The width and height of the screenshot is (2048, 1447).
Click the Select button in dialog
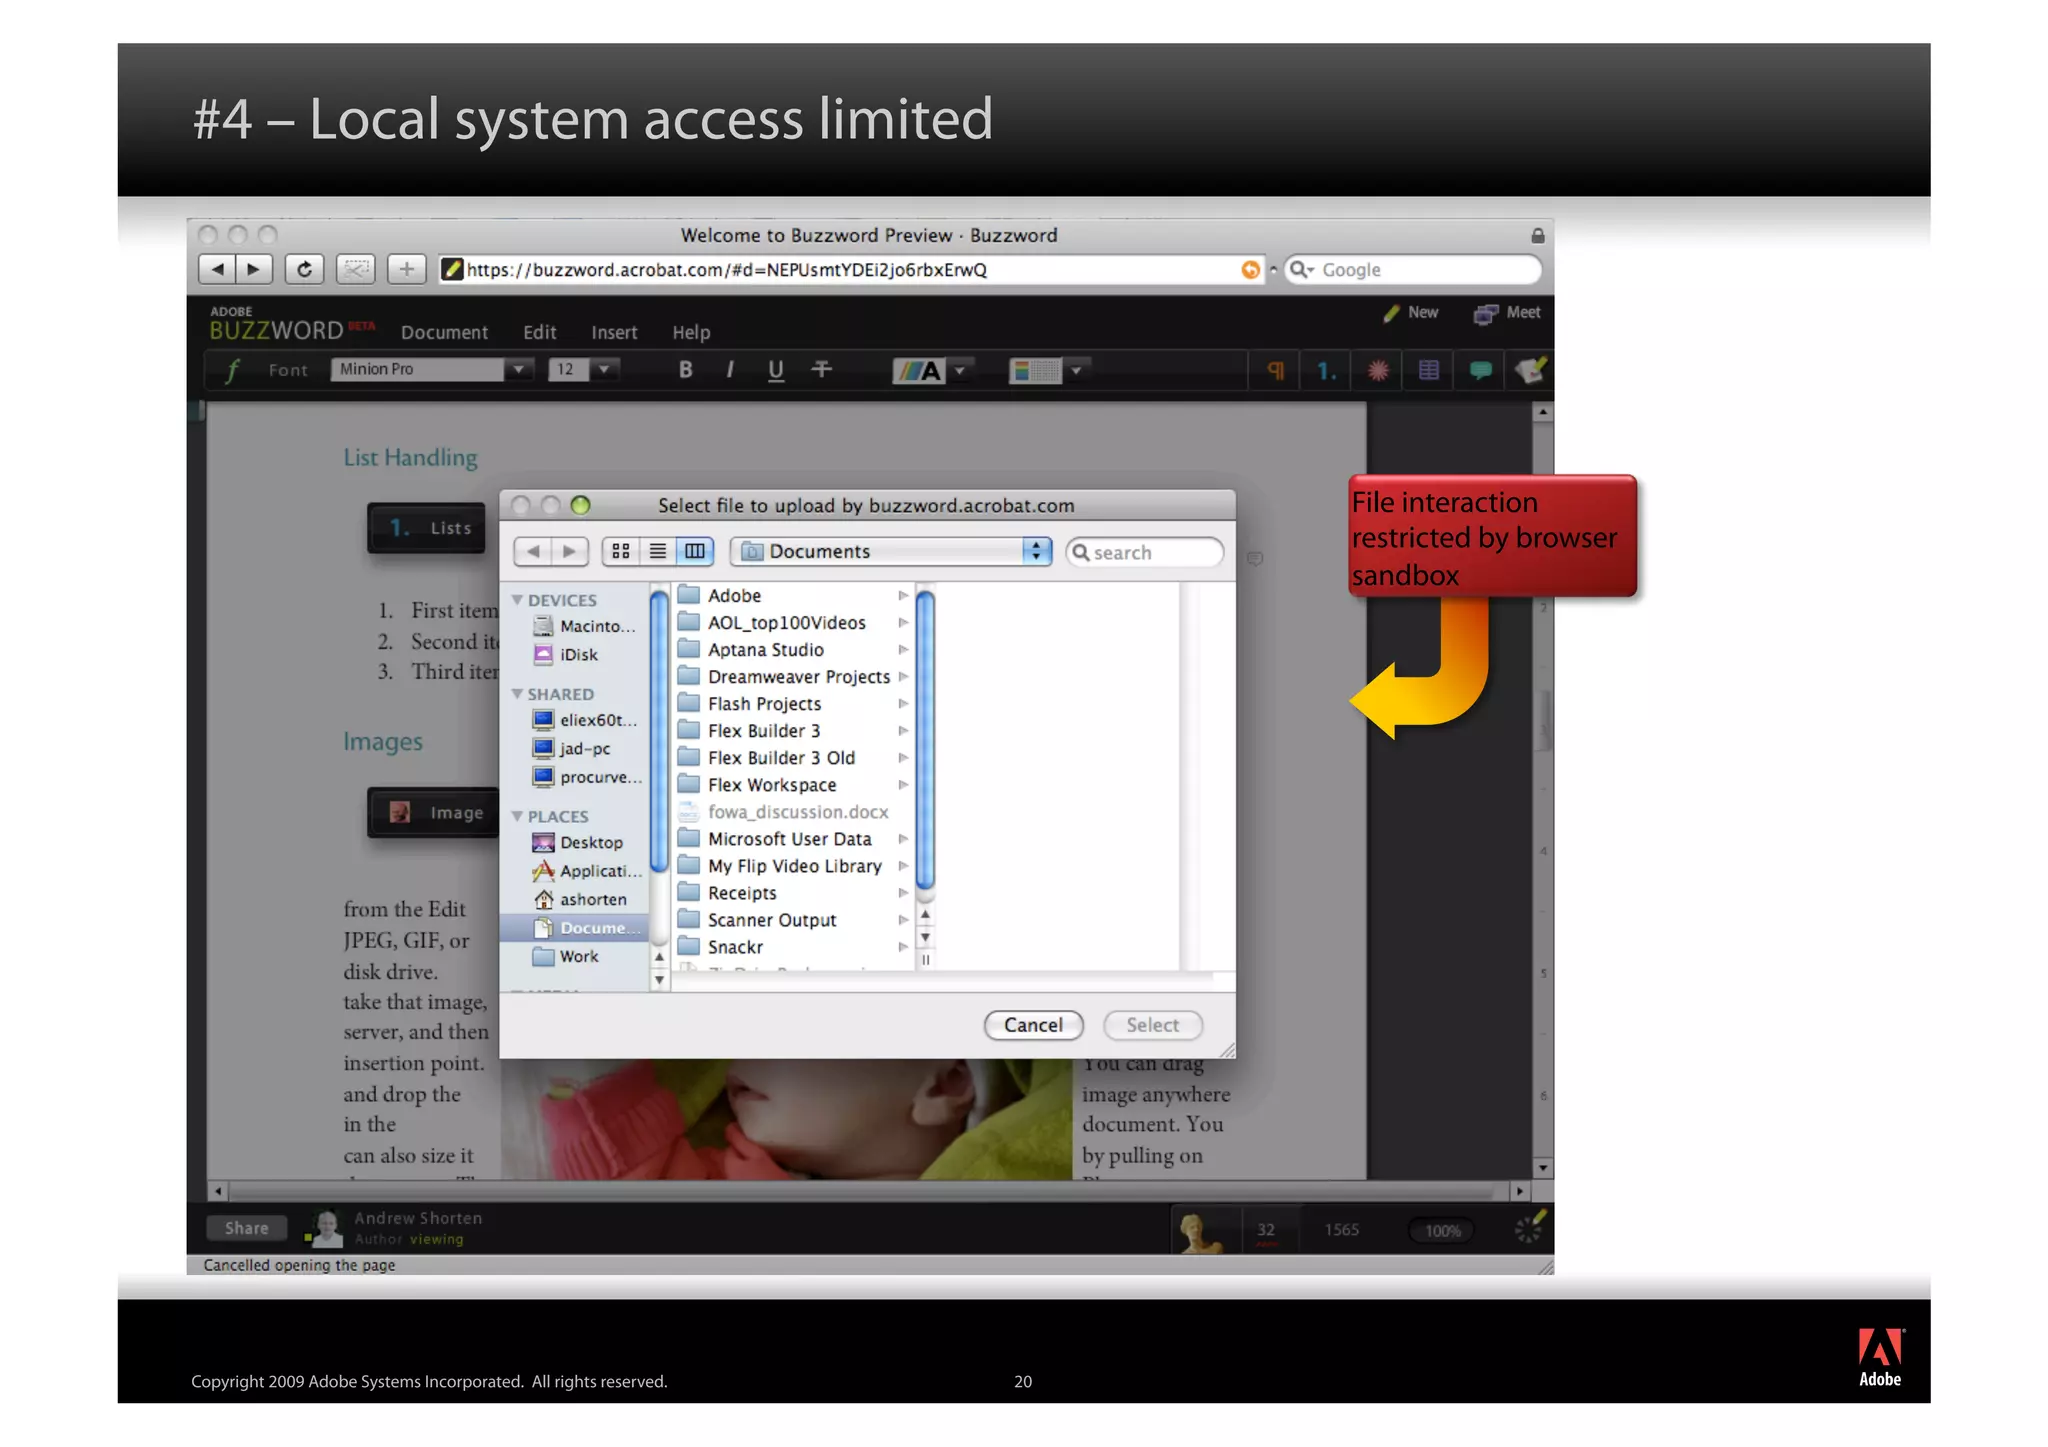1152,1025
